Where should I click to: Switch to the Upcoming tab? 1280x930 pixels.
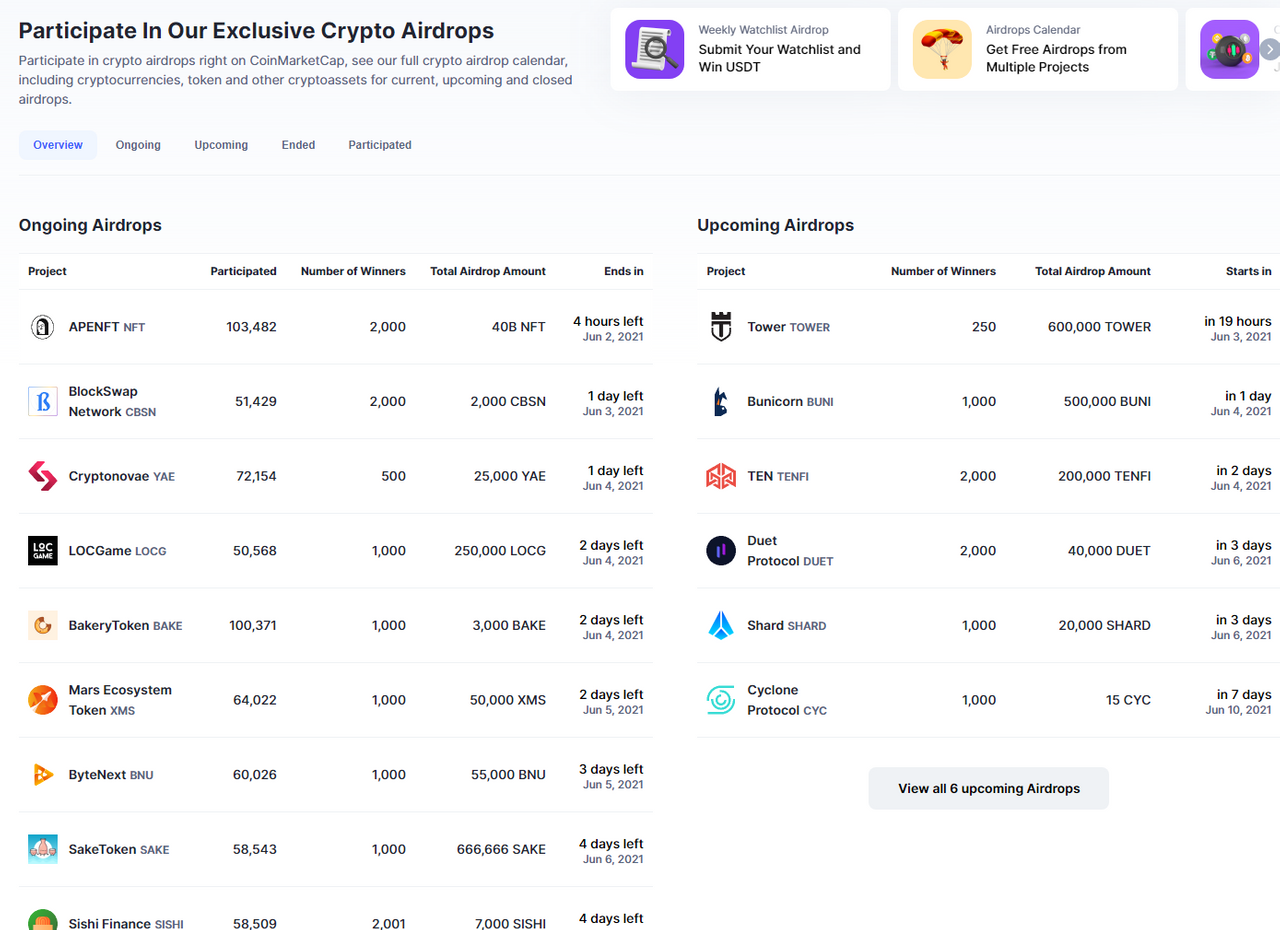tap(221, 145)
